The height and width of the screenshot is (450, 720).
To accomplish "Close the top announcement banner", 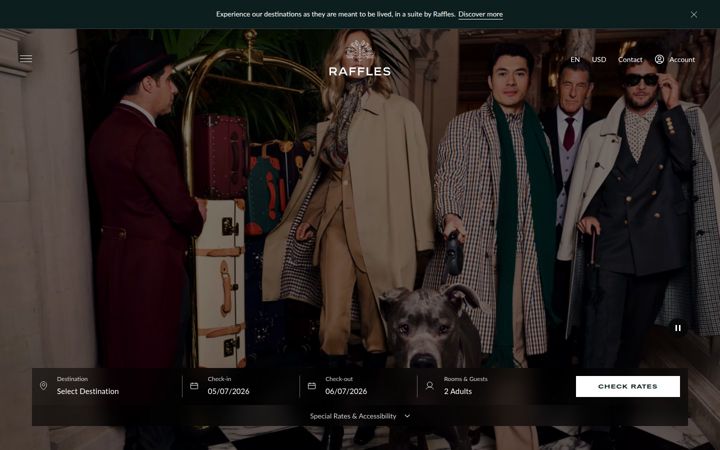I will coord(694,14).
